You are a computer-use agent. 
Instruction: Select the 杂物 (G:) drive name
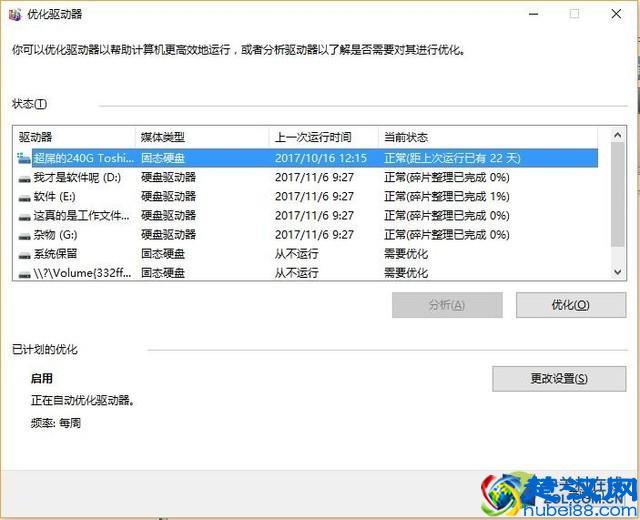[55, 235]
